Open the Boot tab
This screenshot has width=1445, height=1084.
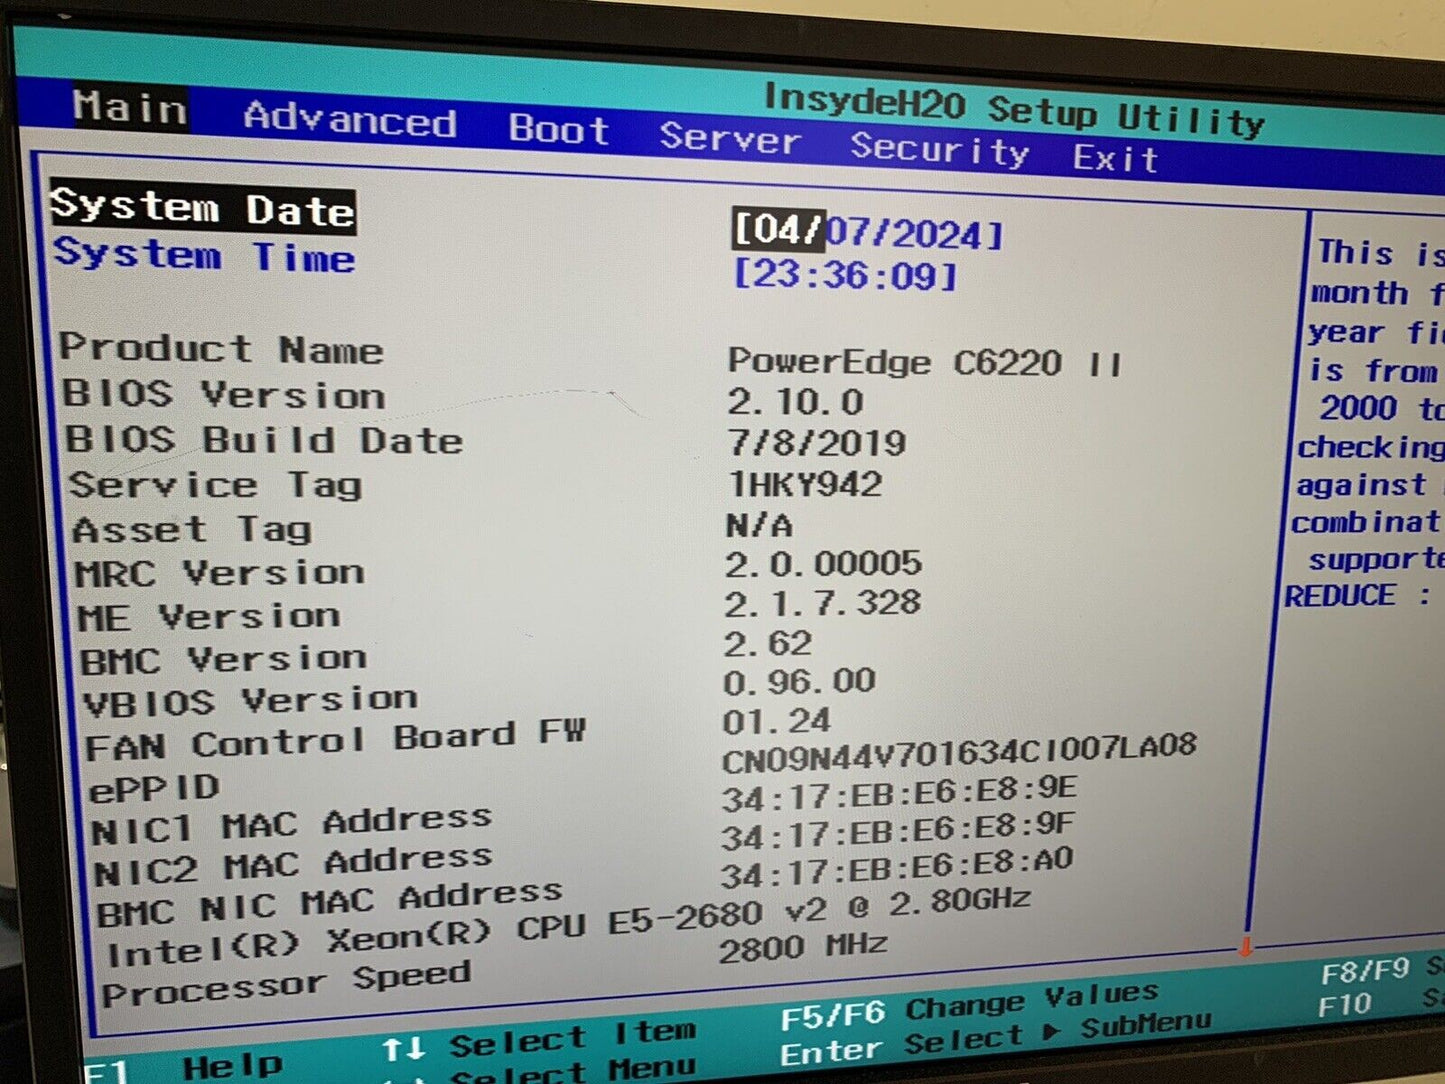pyautogui.click(x=559, y=130)
